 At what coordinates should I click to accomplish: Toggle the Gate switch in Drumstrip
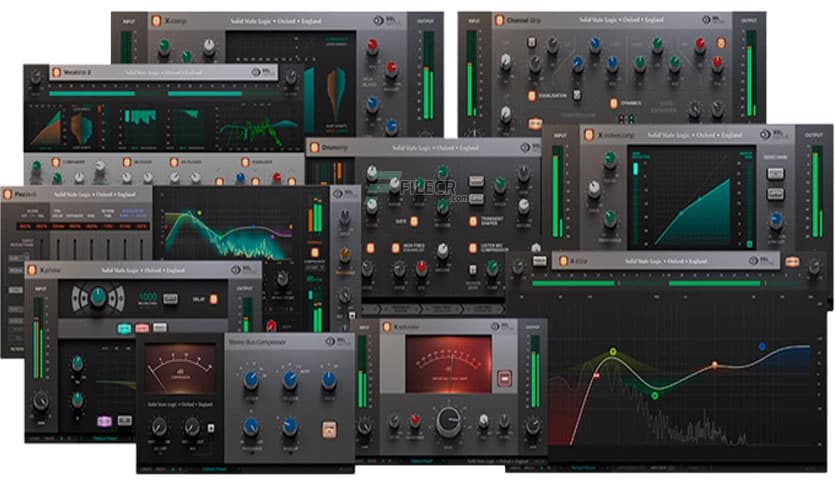click(414, 221)
